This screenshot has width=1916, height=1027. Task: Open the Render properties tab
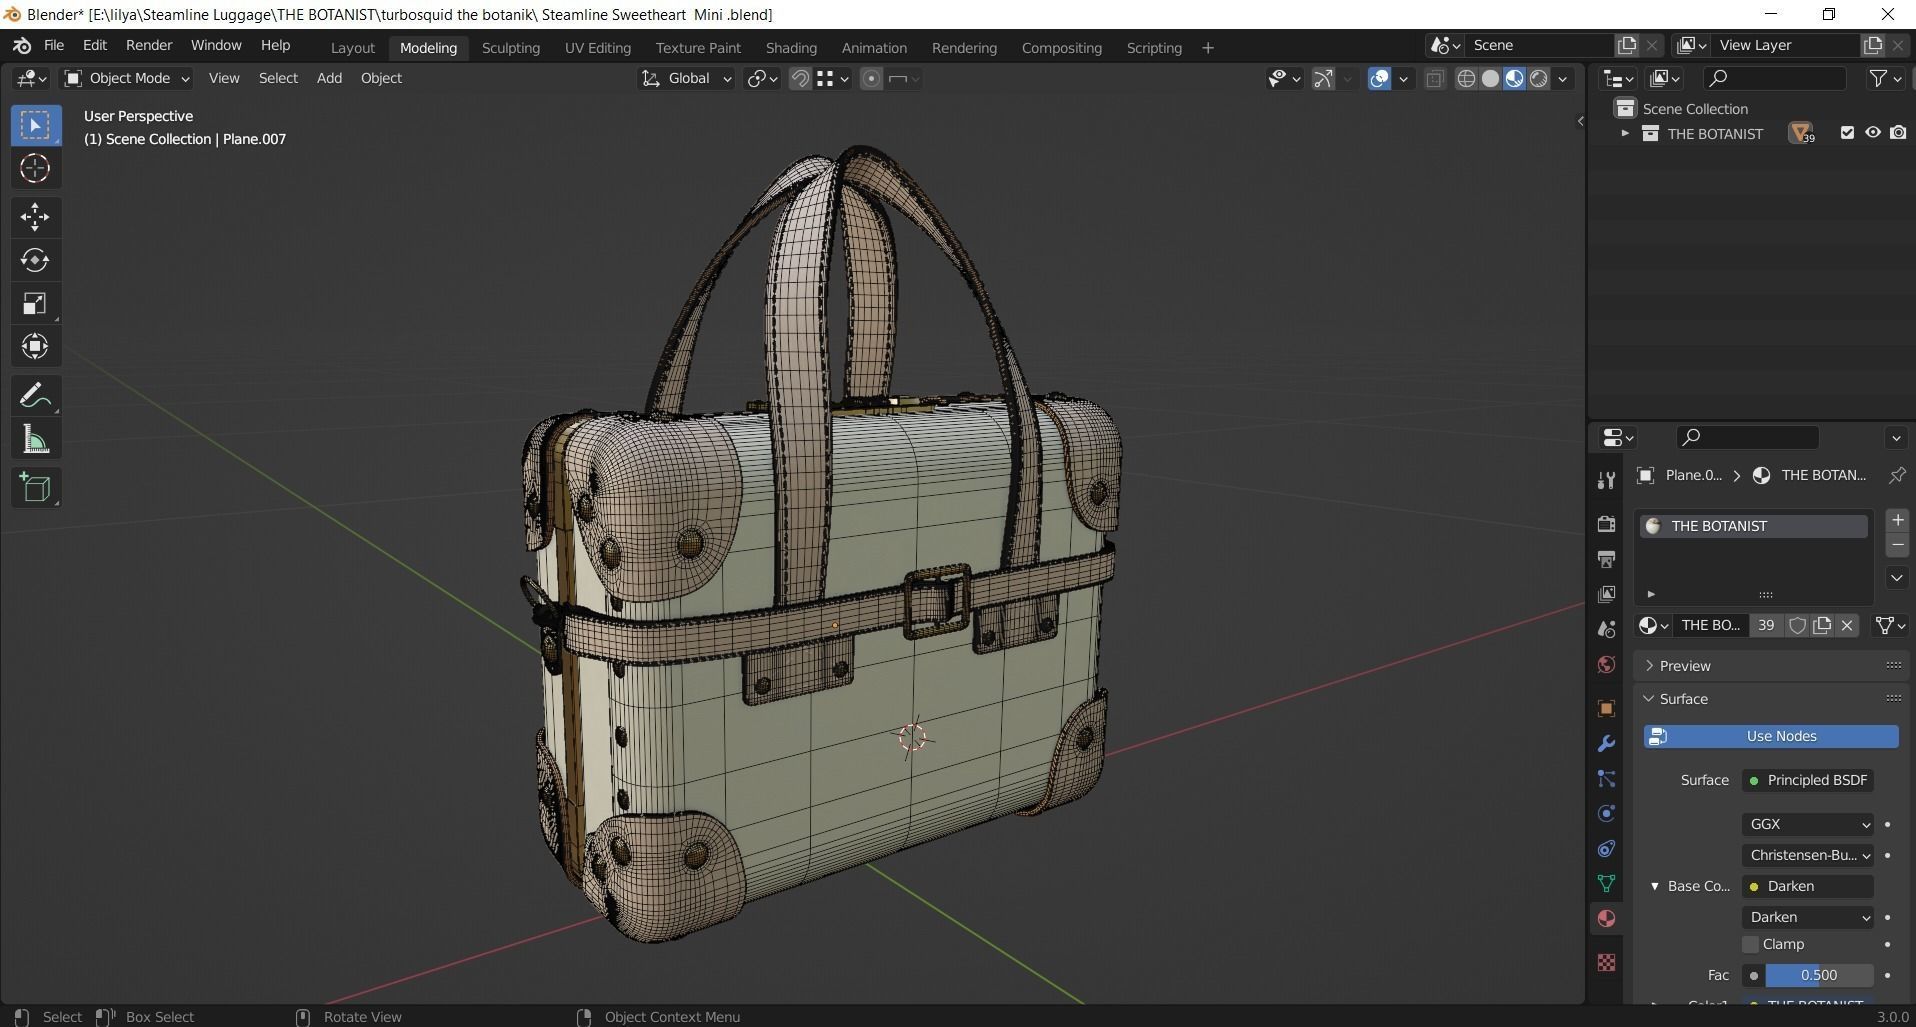[1606, 524]
